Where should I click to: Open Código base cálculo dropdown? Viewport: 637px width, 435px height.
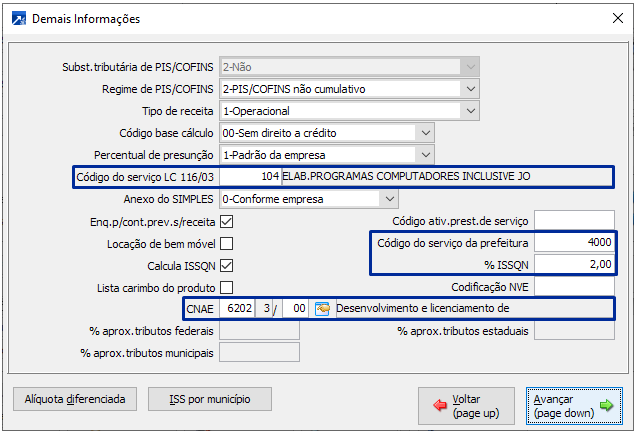[425, 133]
